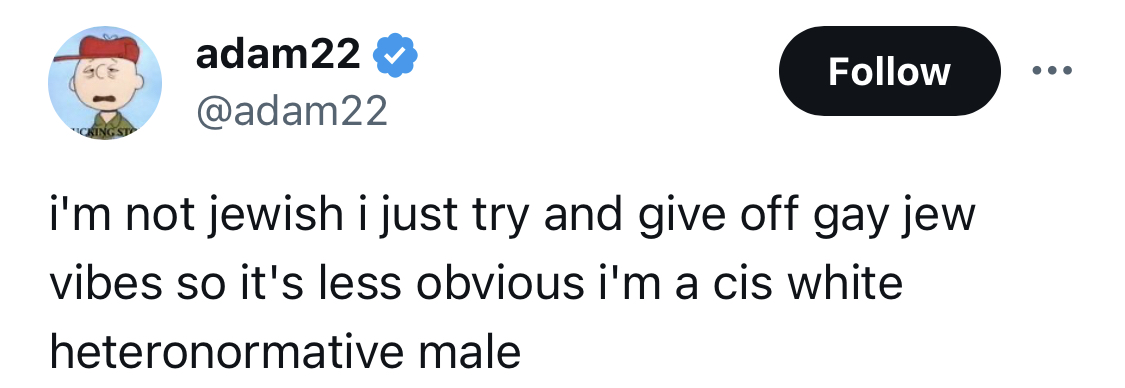
Task: Open the three-dot more options menu
Action: (1051, 70)
